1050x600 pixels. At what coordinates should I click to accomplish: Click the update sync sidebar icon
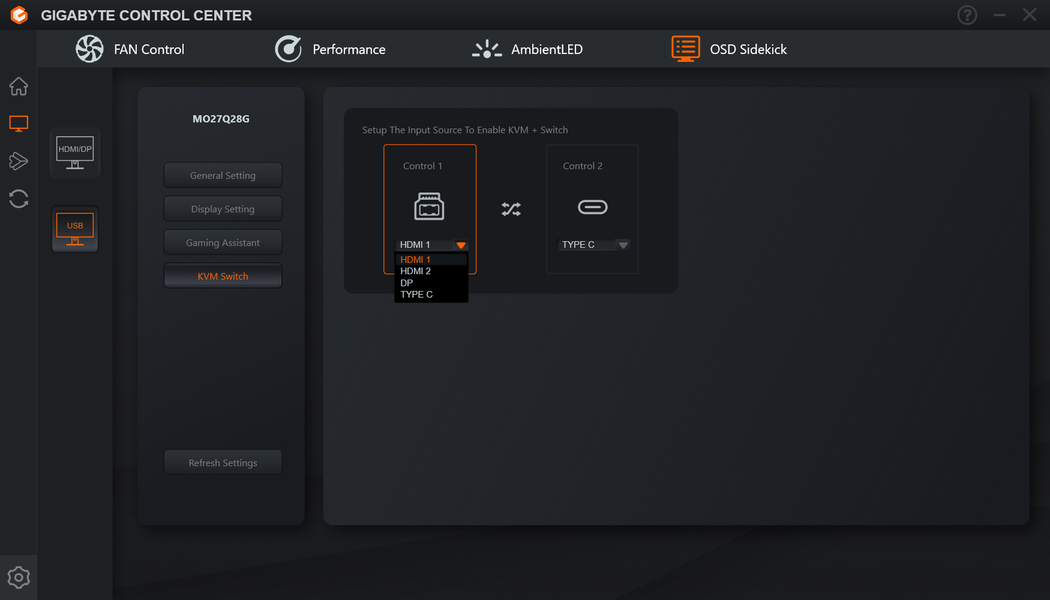tap(19, 199)
